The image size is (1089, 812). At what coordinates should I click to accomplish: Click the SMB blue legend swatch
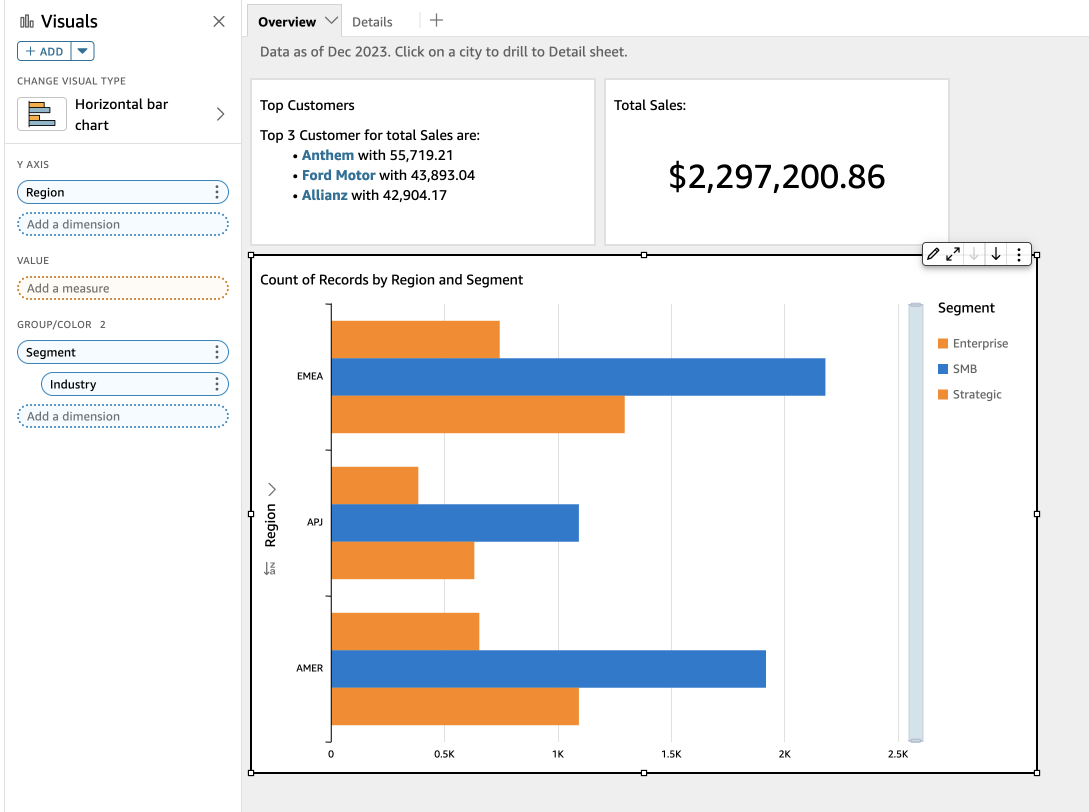tap(942, 369)
